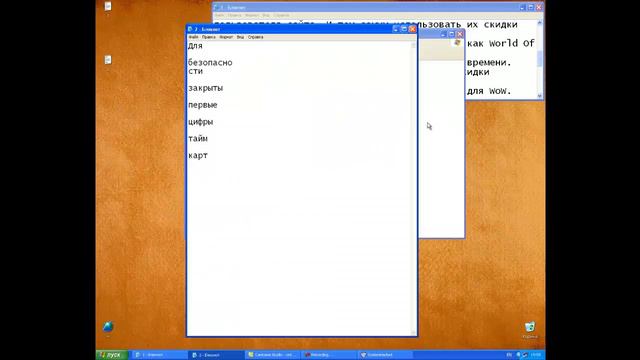Screen dimensions: 640x360
Task: Click the word 'безопасно' in front Notepad
Action: coord(210,62)
